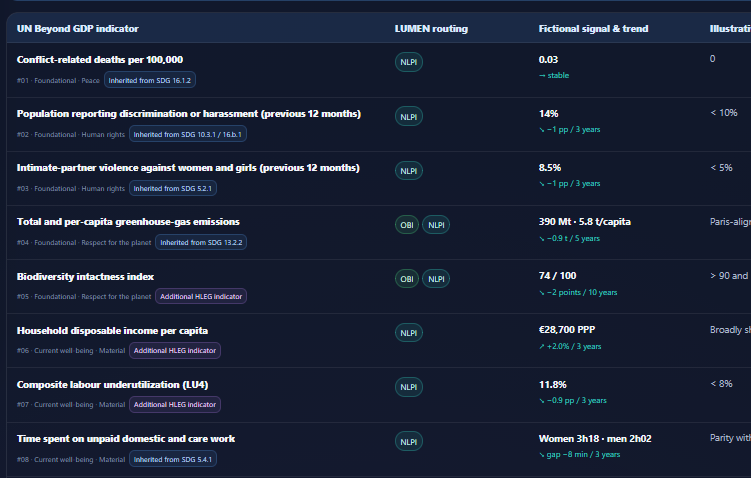Viewport: 751px width, 478px height.
Task: Select NLPI badge for Household disposable income
Action: [409, 333]
